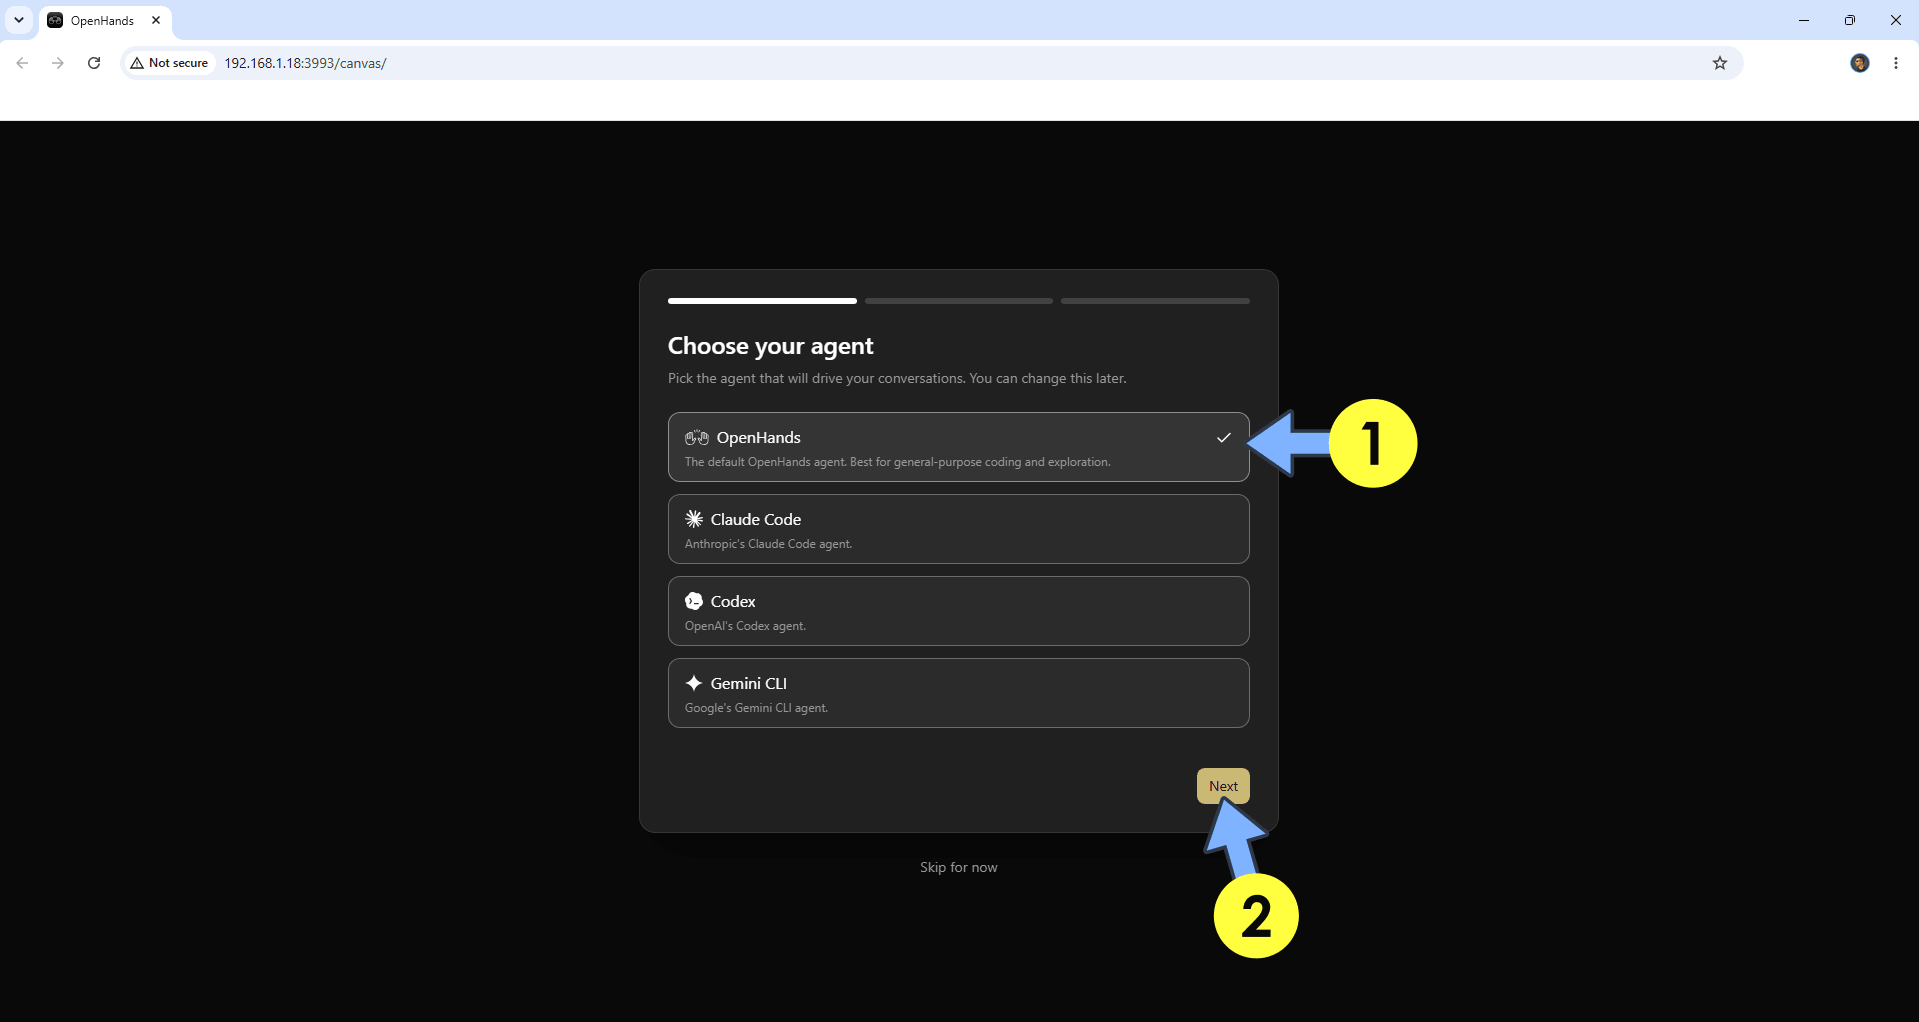1919x1022 pixels.
Task: Proceed with the Next button
Action: click(1223, 786)
